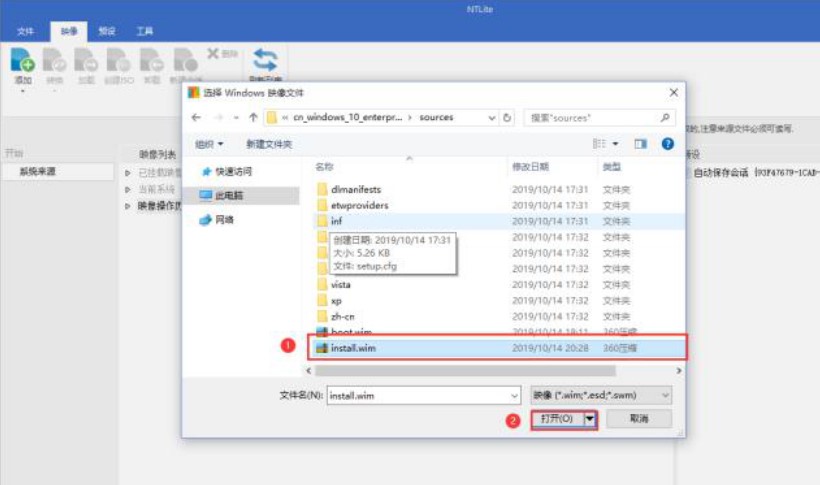The image size is (820, 485).
Task: Open the view options dropdown arrow
Action: (616, 144)
